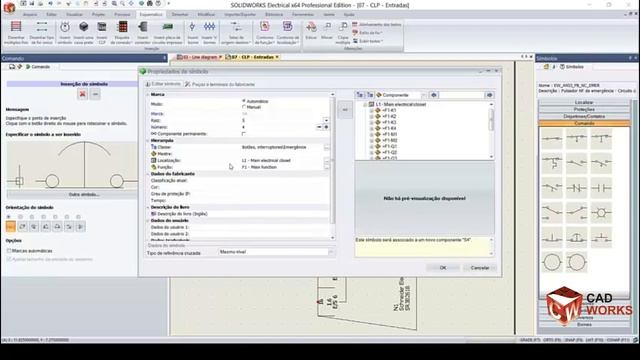Open Modificar ribbon tab
This screenshot has height=360, width=640.
coord(206,14)
